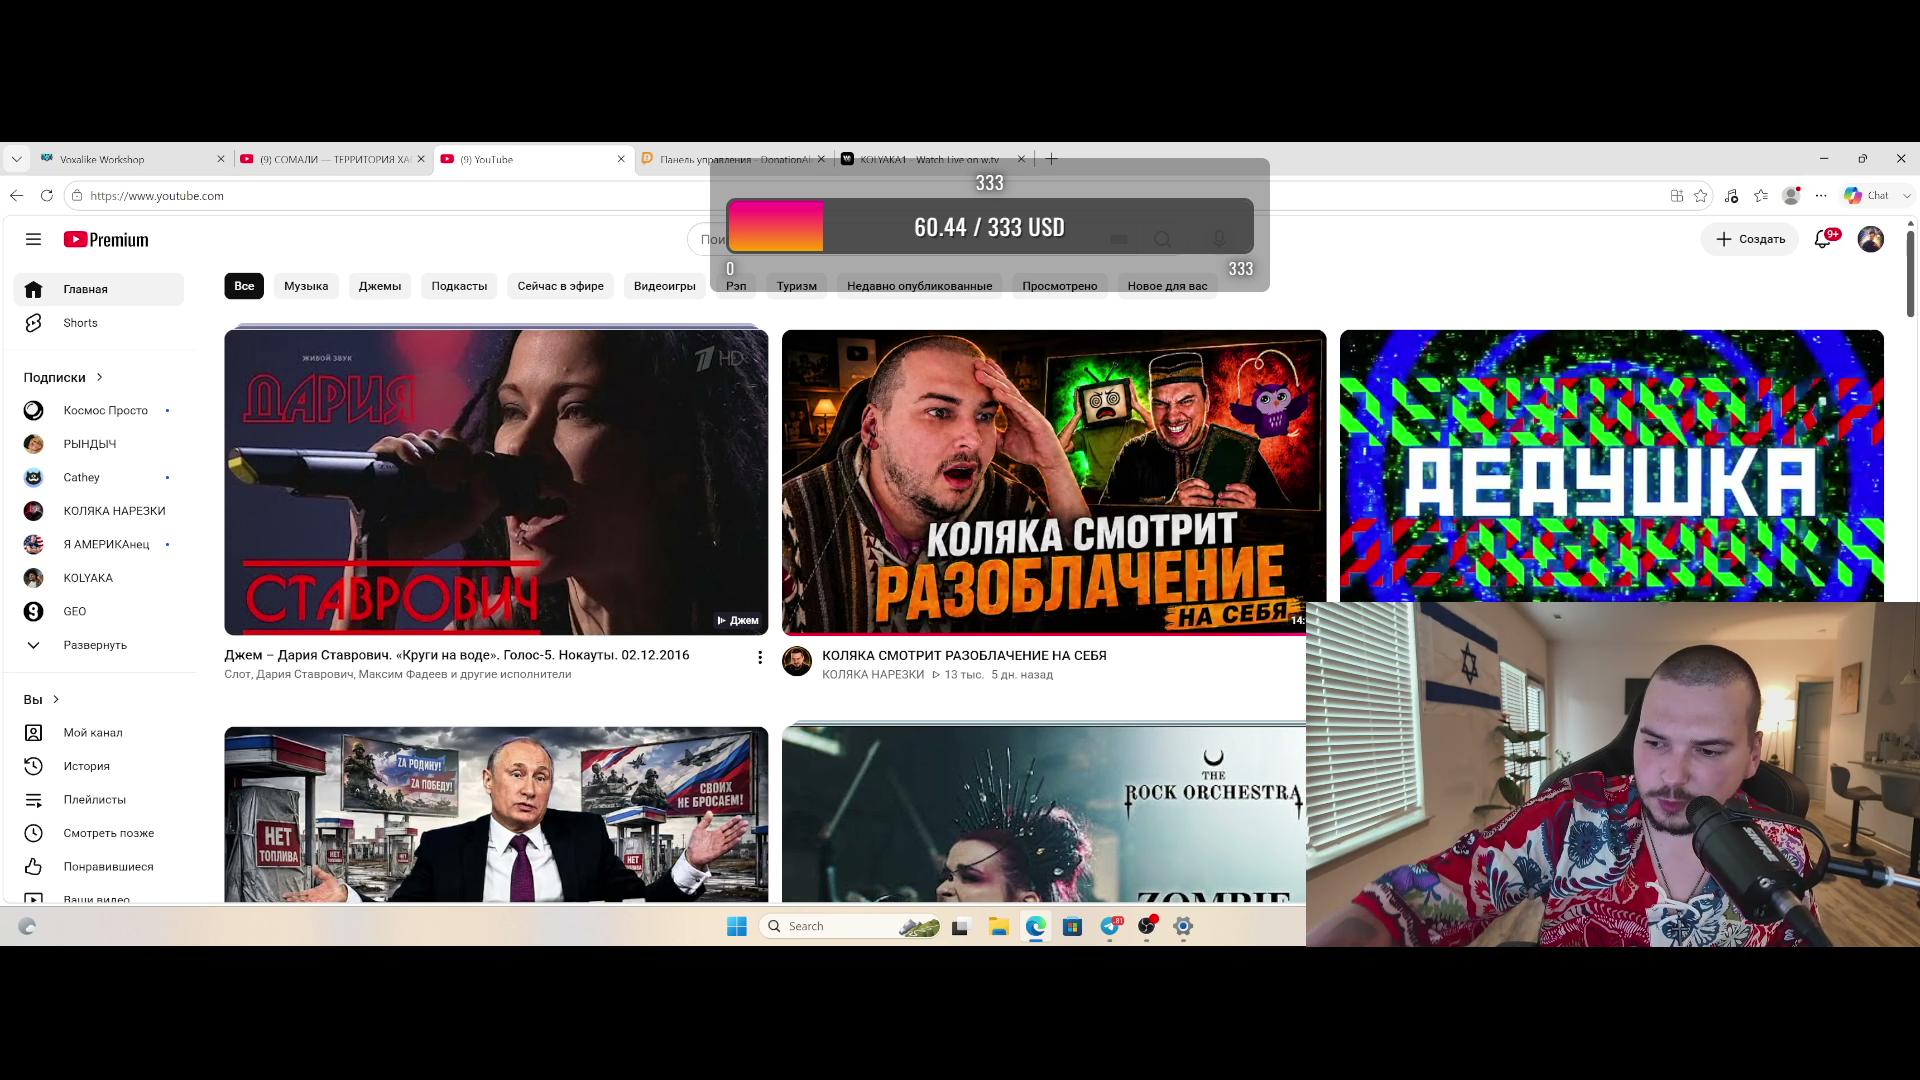Open Понравившиеся in the sidebar
Image resolution: width=1920 pixels, height=1080 pixels.
tap(99, 867)
